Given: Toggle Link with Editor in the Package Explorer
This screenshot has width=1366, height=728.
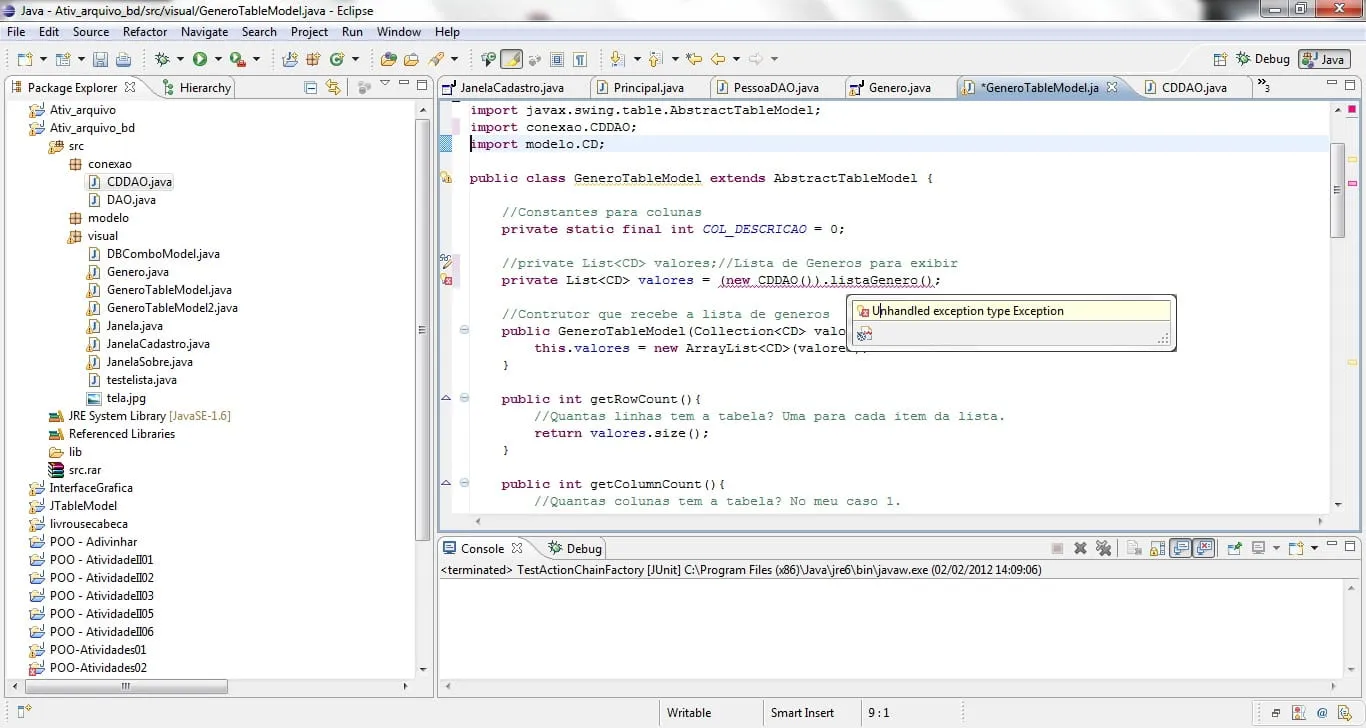Looking at the screenshot, I should 333,88.
